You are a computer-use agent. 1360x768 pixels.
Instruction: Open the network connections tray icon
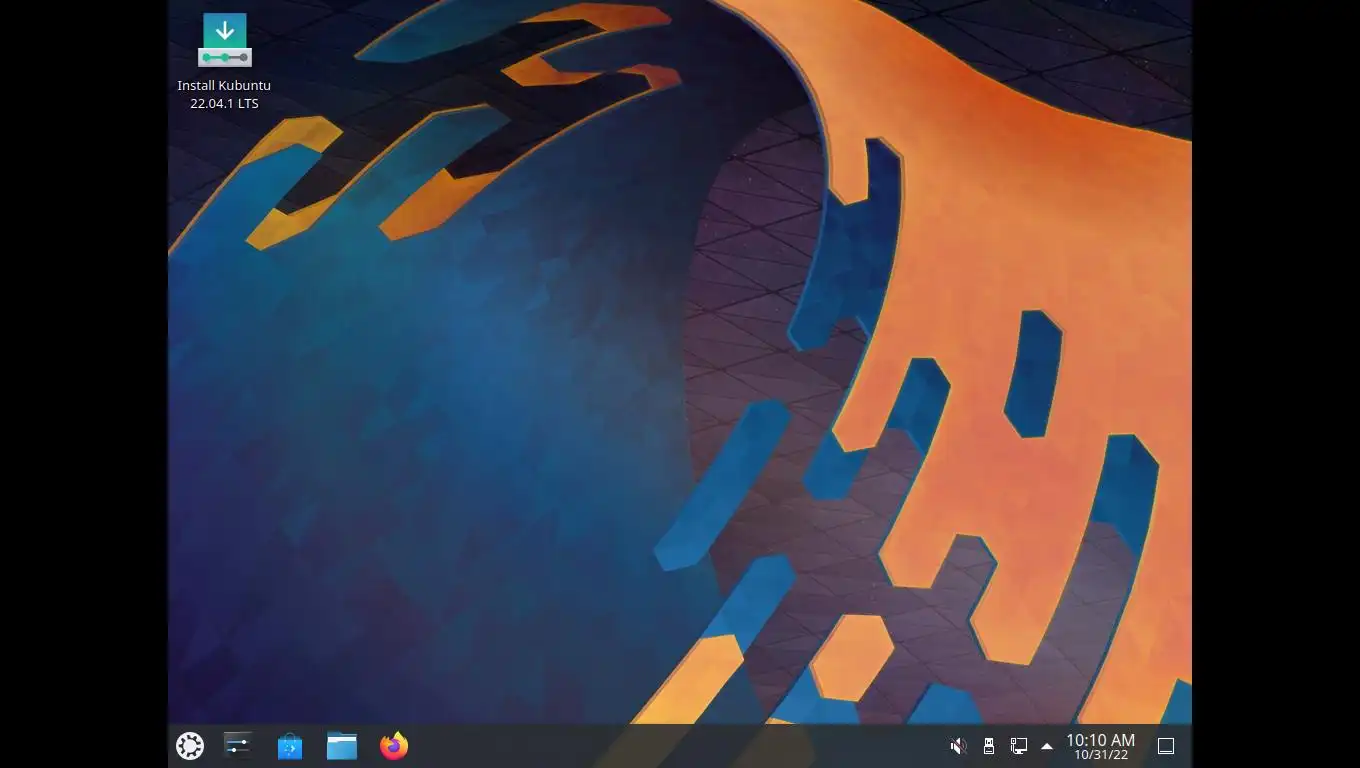point(1019,746)
